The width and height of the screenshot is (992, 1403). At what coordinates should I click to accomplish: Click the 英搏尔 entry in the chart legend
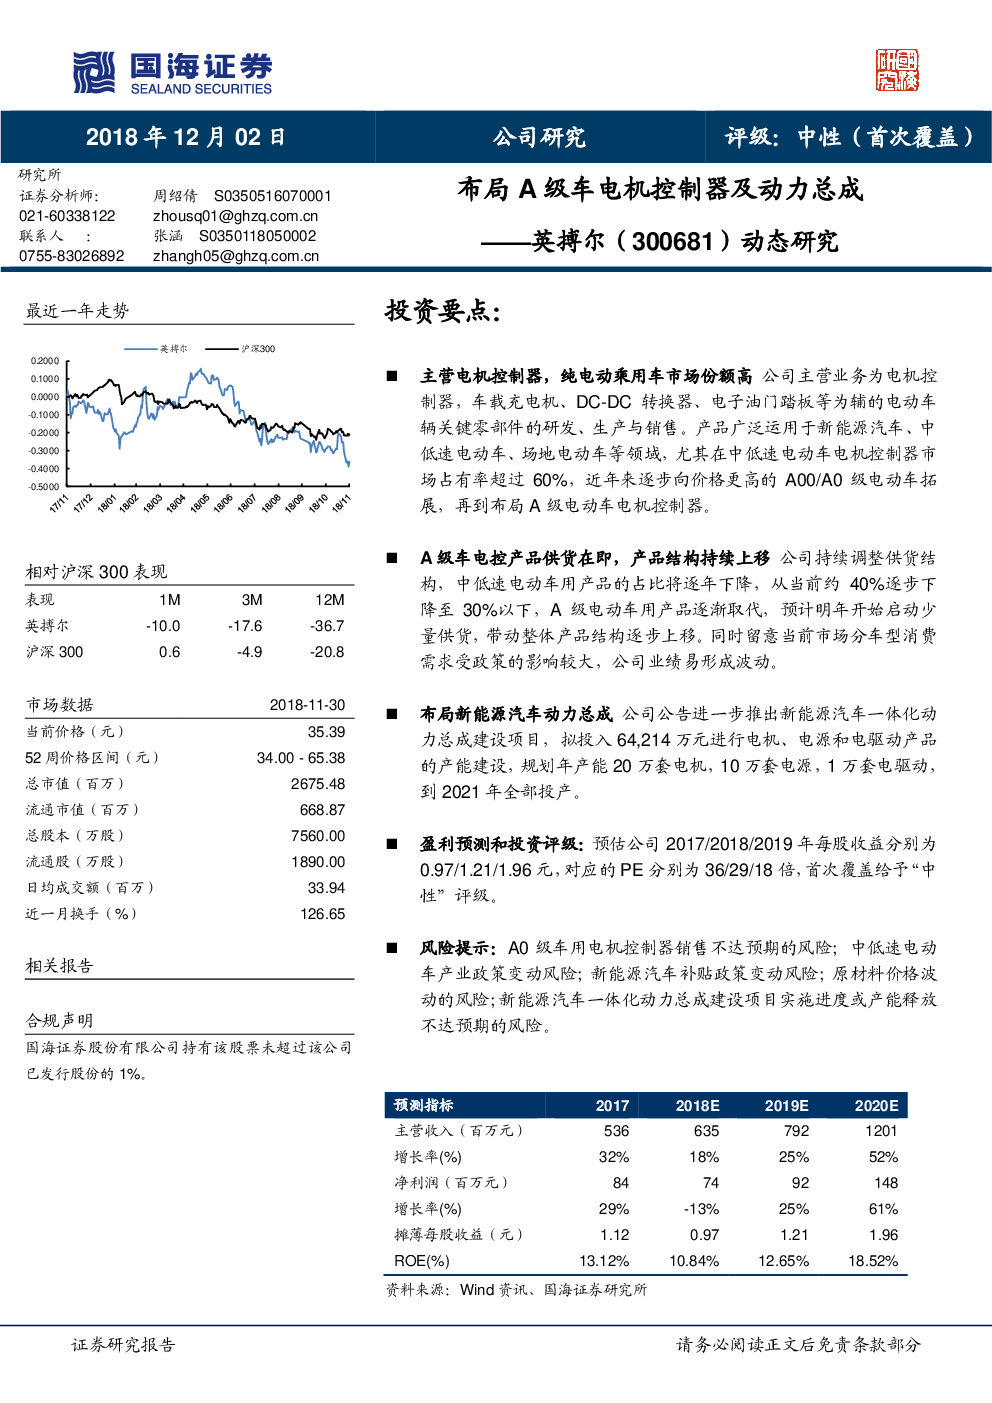point(155,349)
